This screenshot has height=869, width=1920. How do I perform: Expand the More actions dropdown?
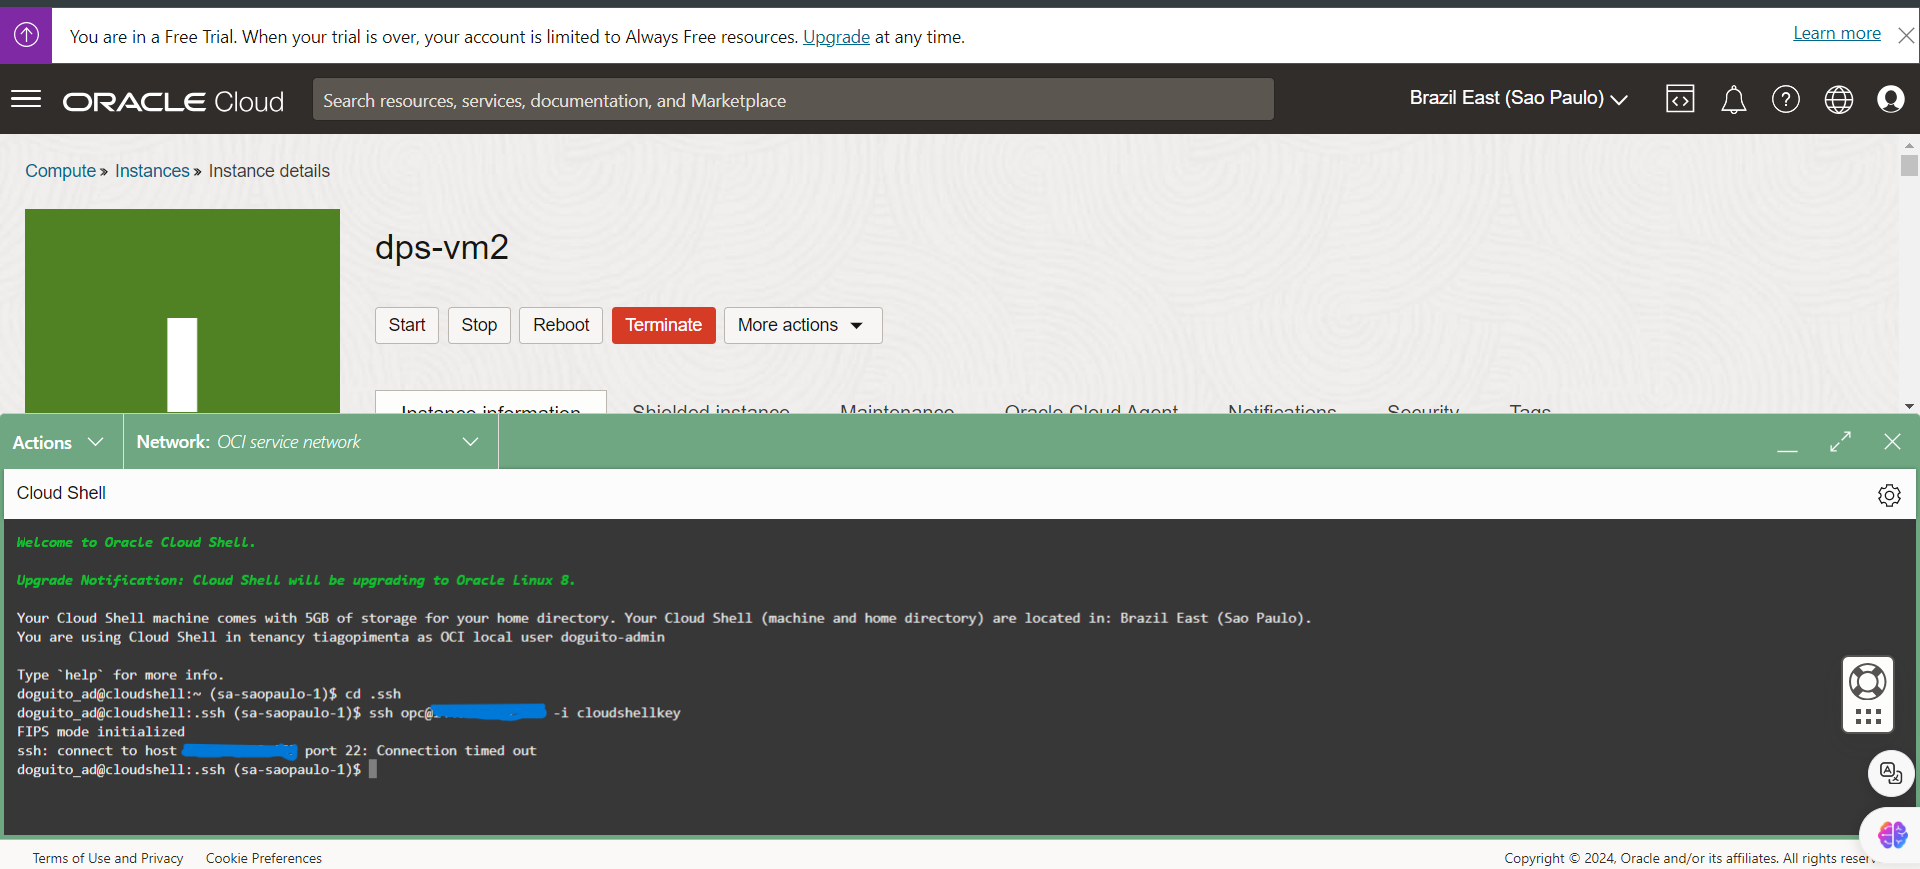[802, 325]
